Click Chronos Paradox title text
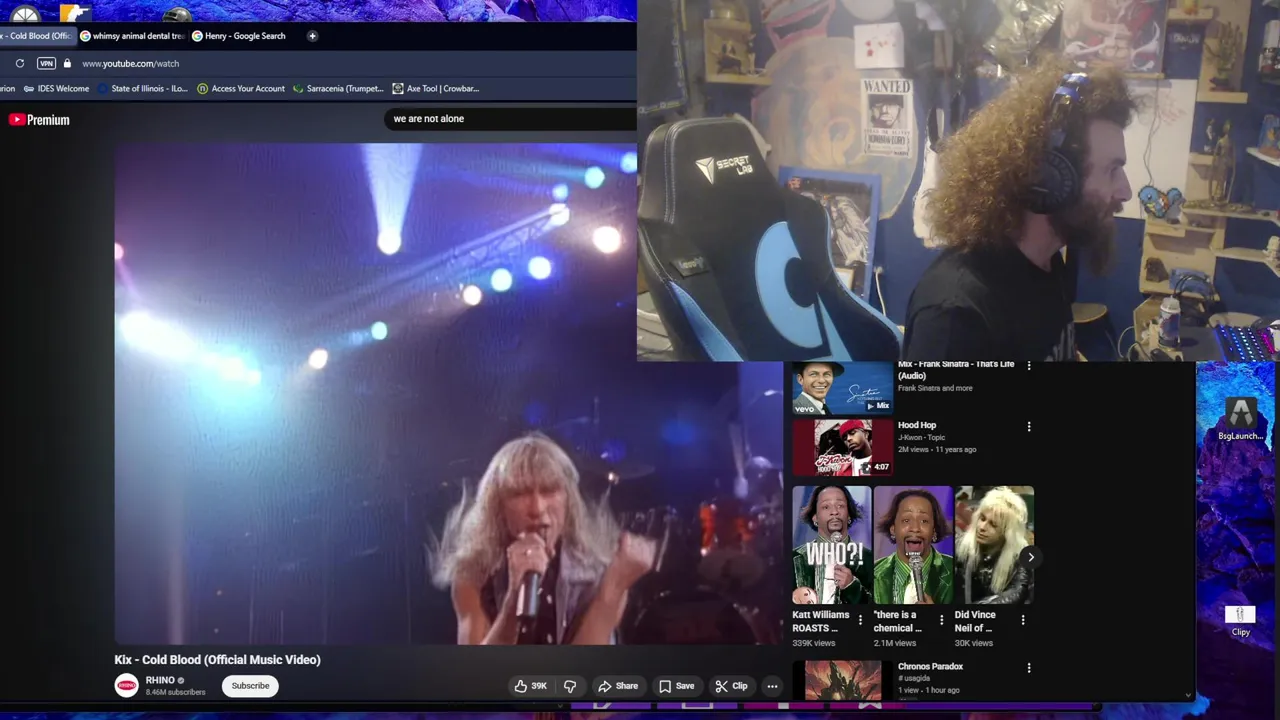This screenshot has width=1280, height=720. (x=930, y=666)
